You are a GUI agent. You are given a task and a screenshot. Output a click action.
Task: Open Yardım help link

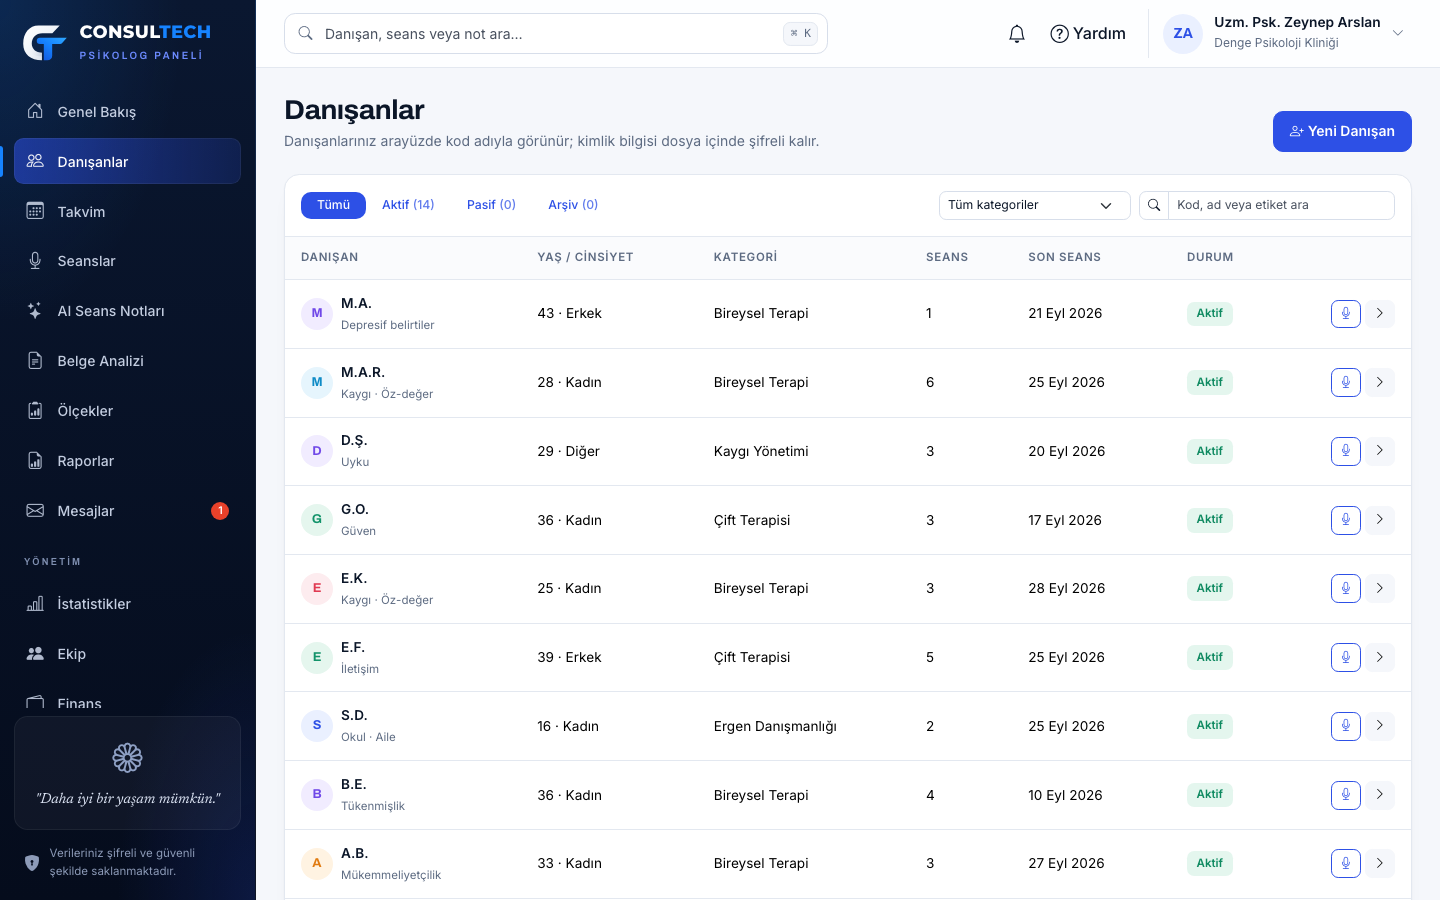coord(1088,34)
